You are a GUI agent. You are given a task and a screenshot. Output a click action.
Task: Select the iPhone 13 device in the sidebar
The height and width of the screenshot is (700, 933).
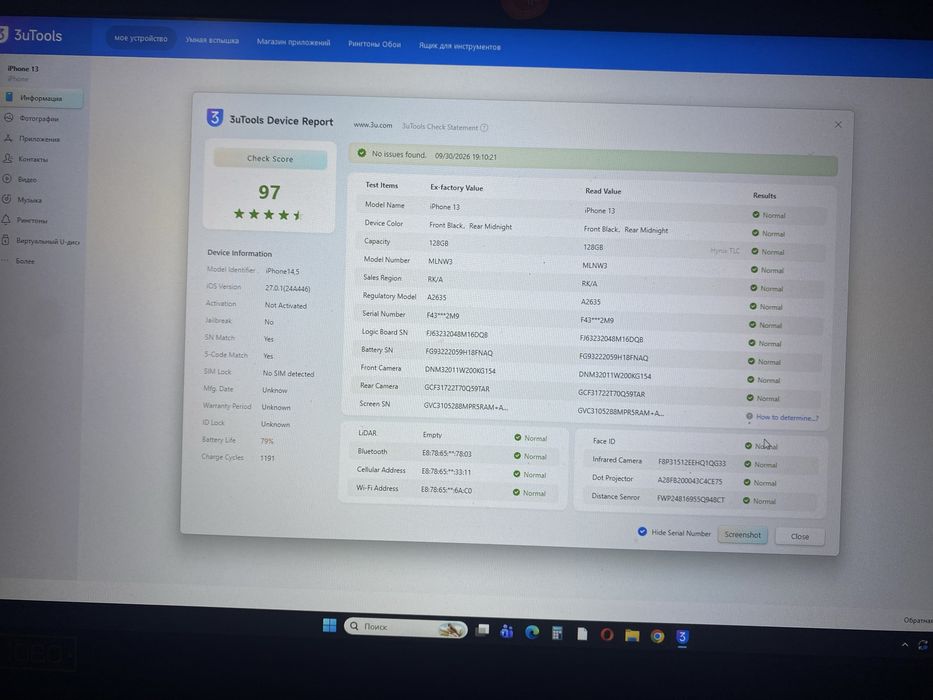(23, 68)
